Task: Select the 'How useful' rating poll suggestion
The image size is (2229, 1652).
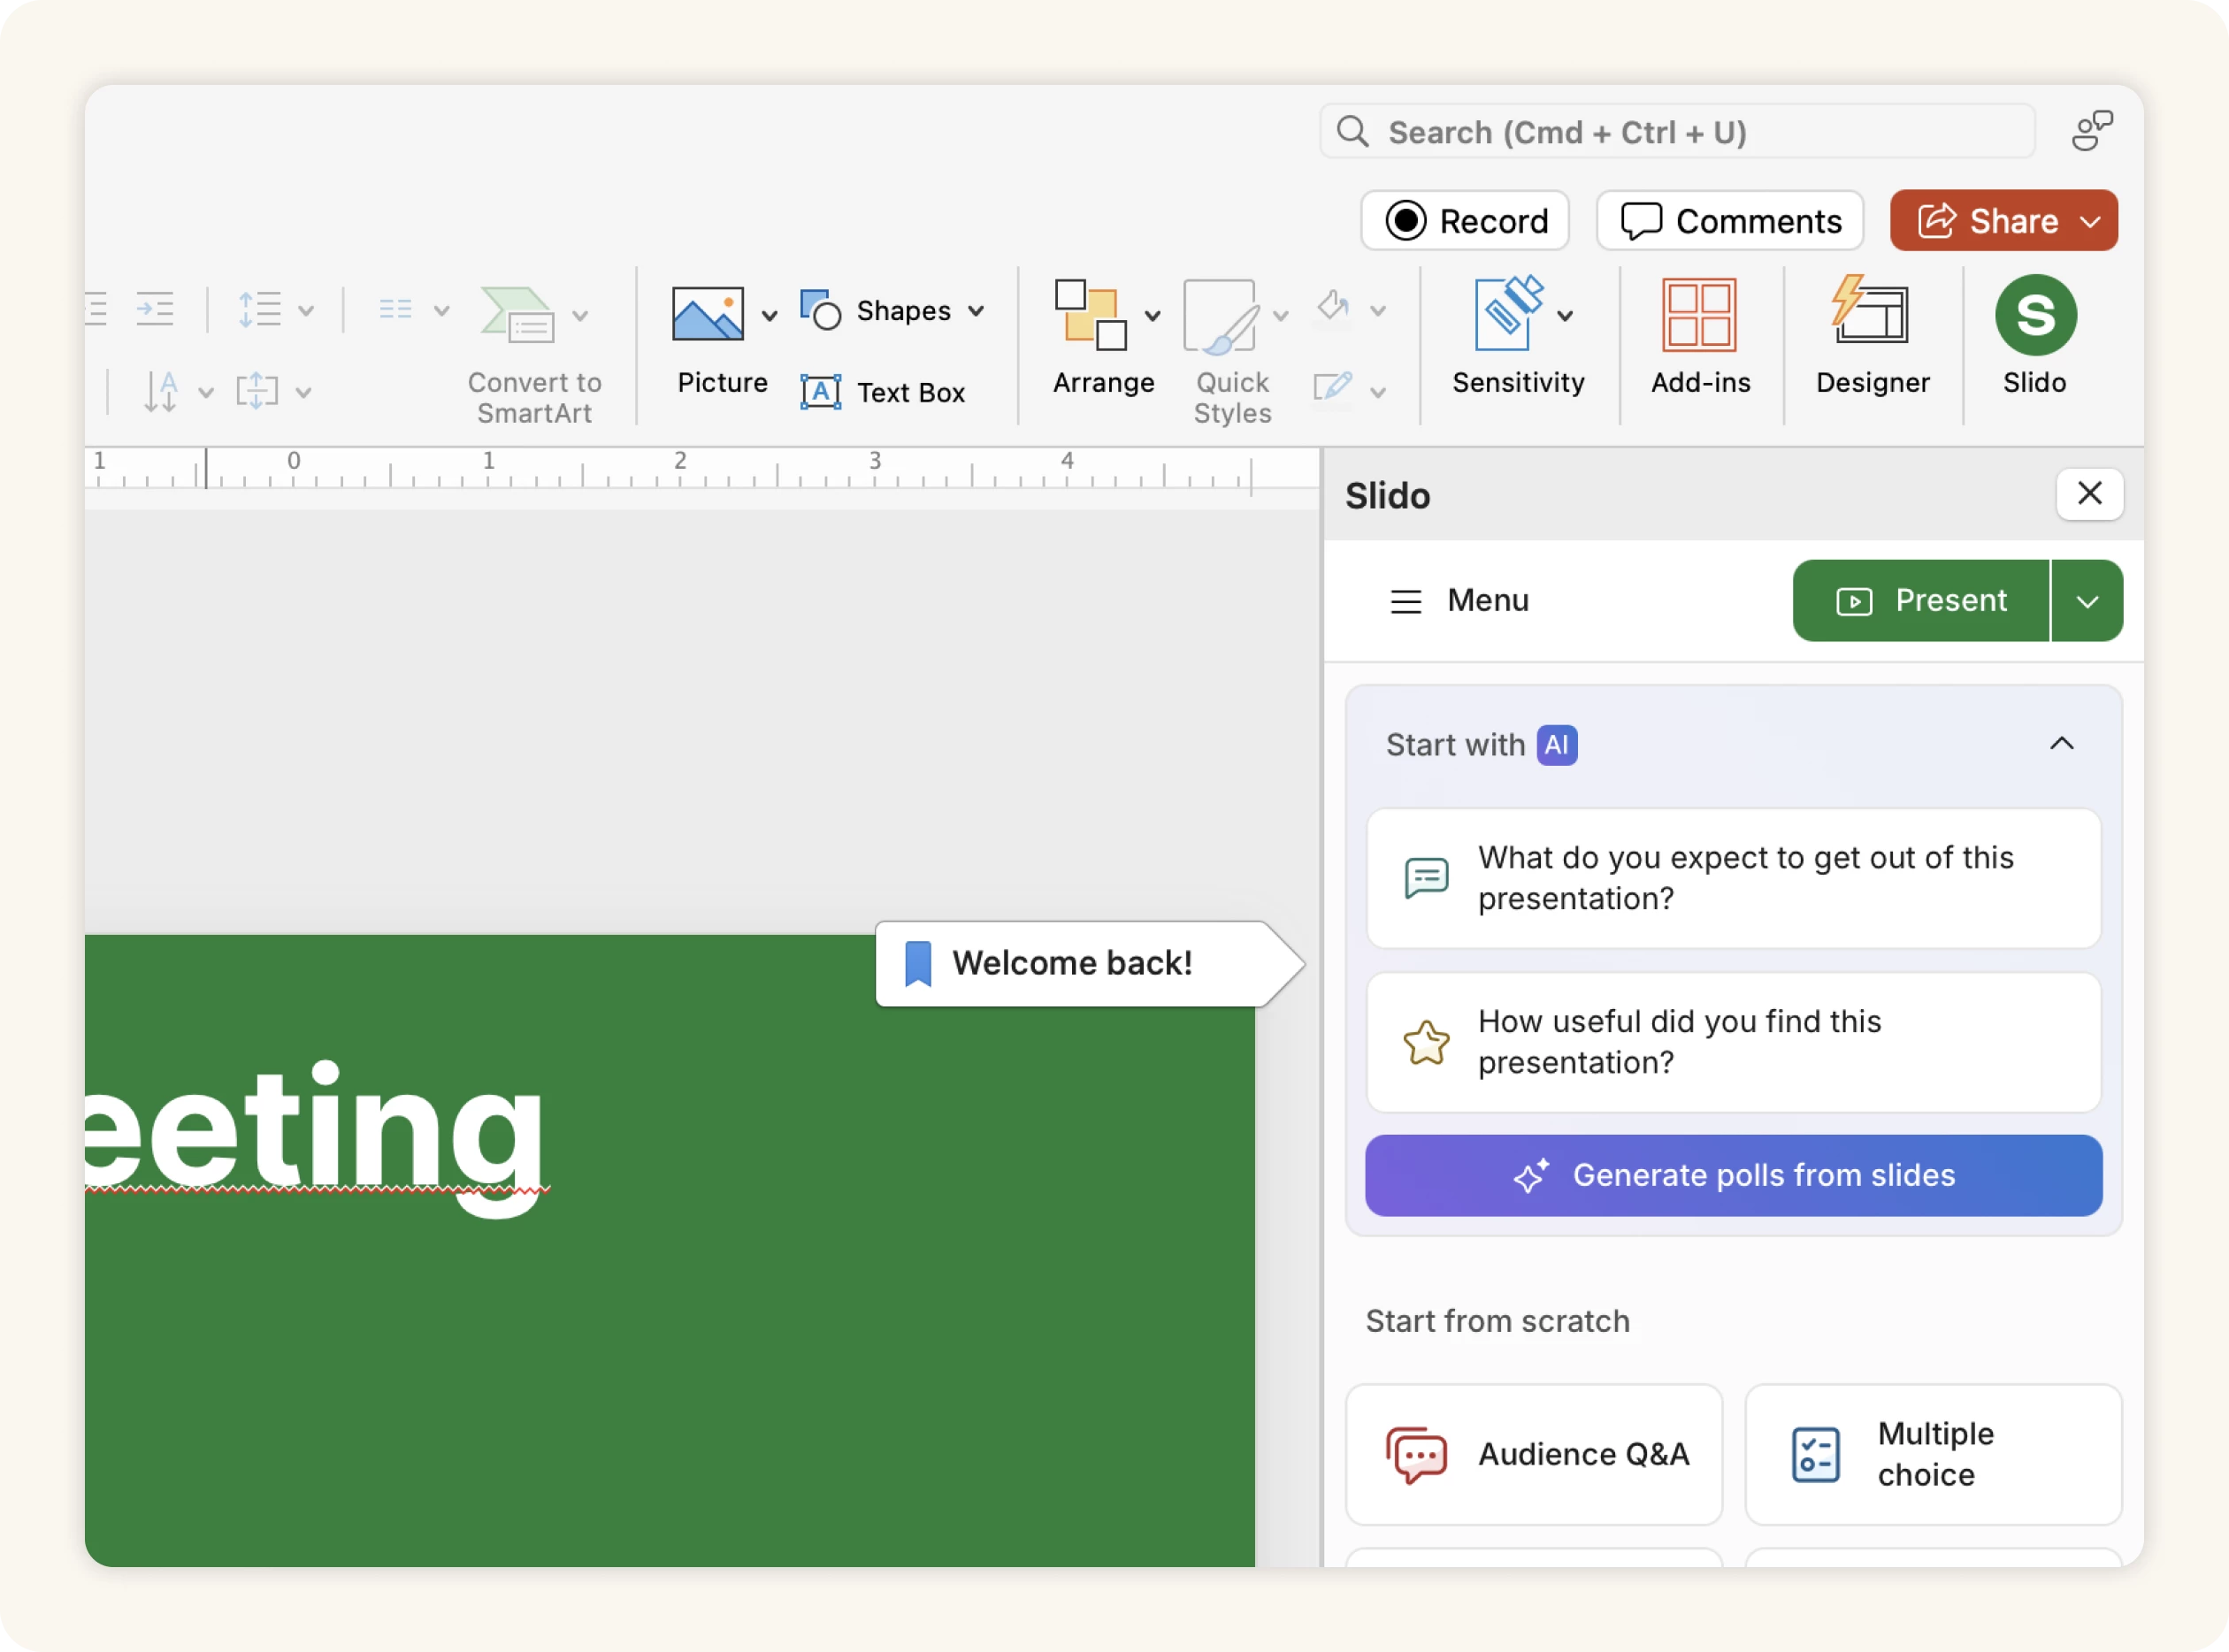Action: 1732,1042
